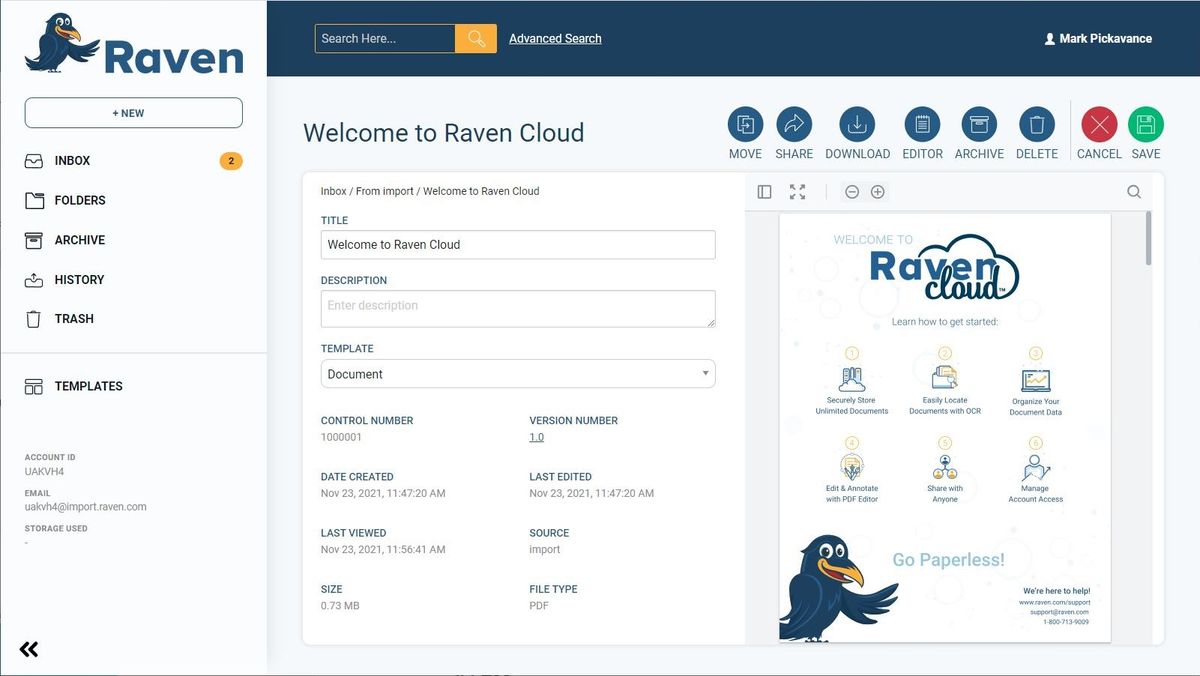1200x676 pixels.
Task: Collapse the left sidebar
Action: [28, 649]
